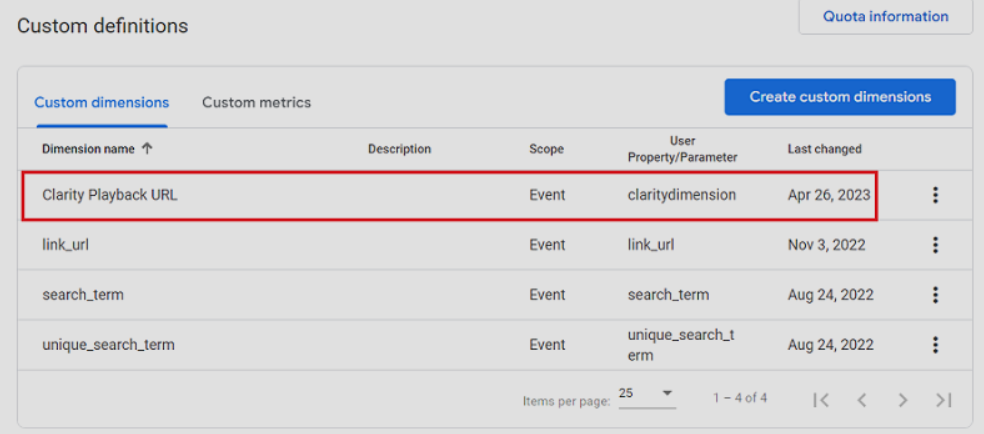Jump to last page of results
Image resolution: width=984 pixels, height=434 pixels.
click(942, 400)
